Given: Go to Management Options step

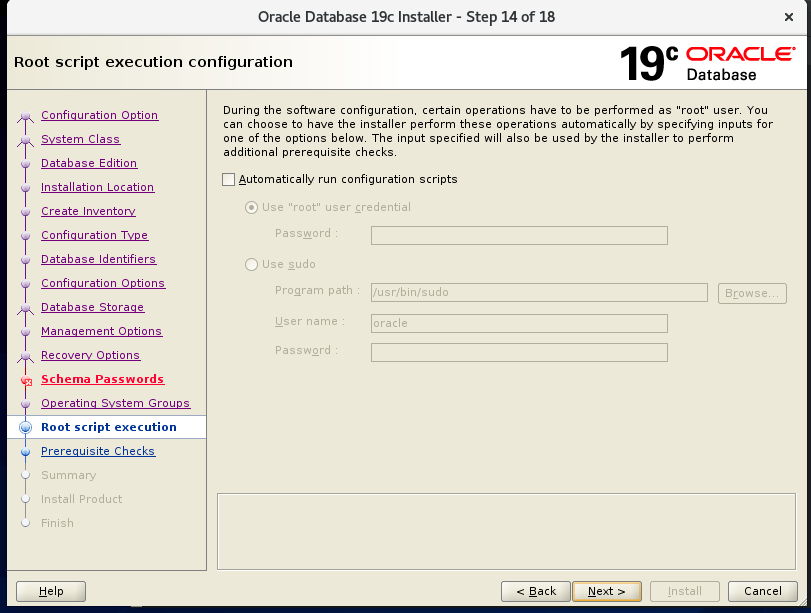Looking at the screenshot, I should (101, 331).
